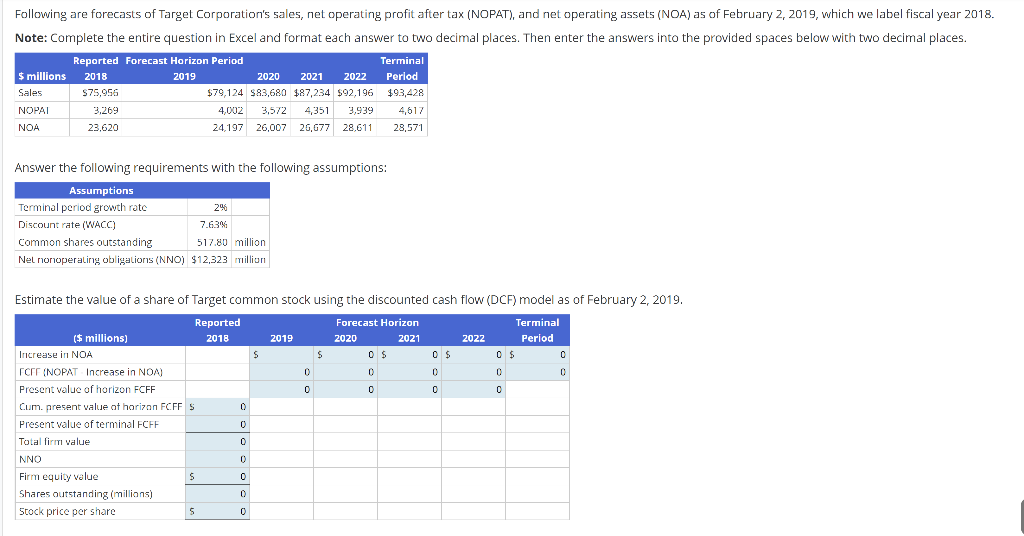Click the Forecast Horizon header in DCF table
Viewport: 1024px width, 536px height.
tap(377, 323)
